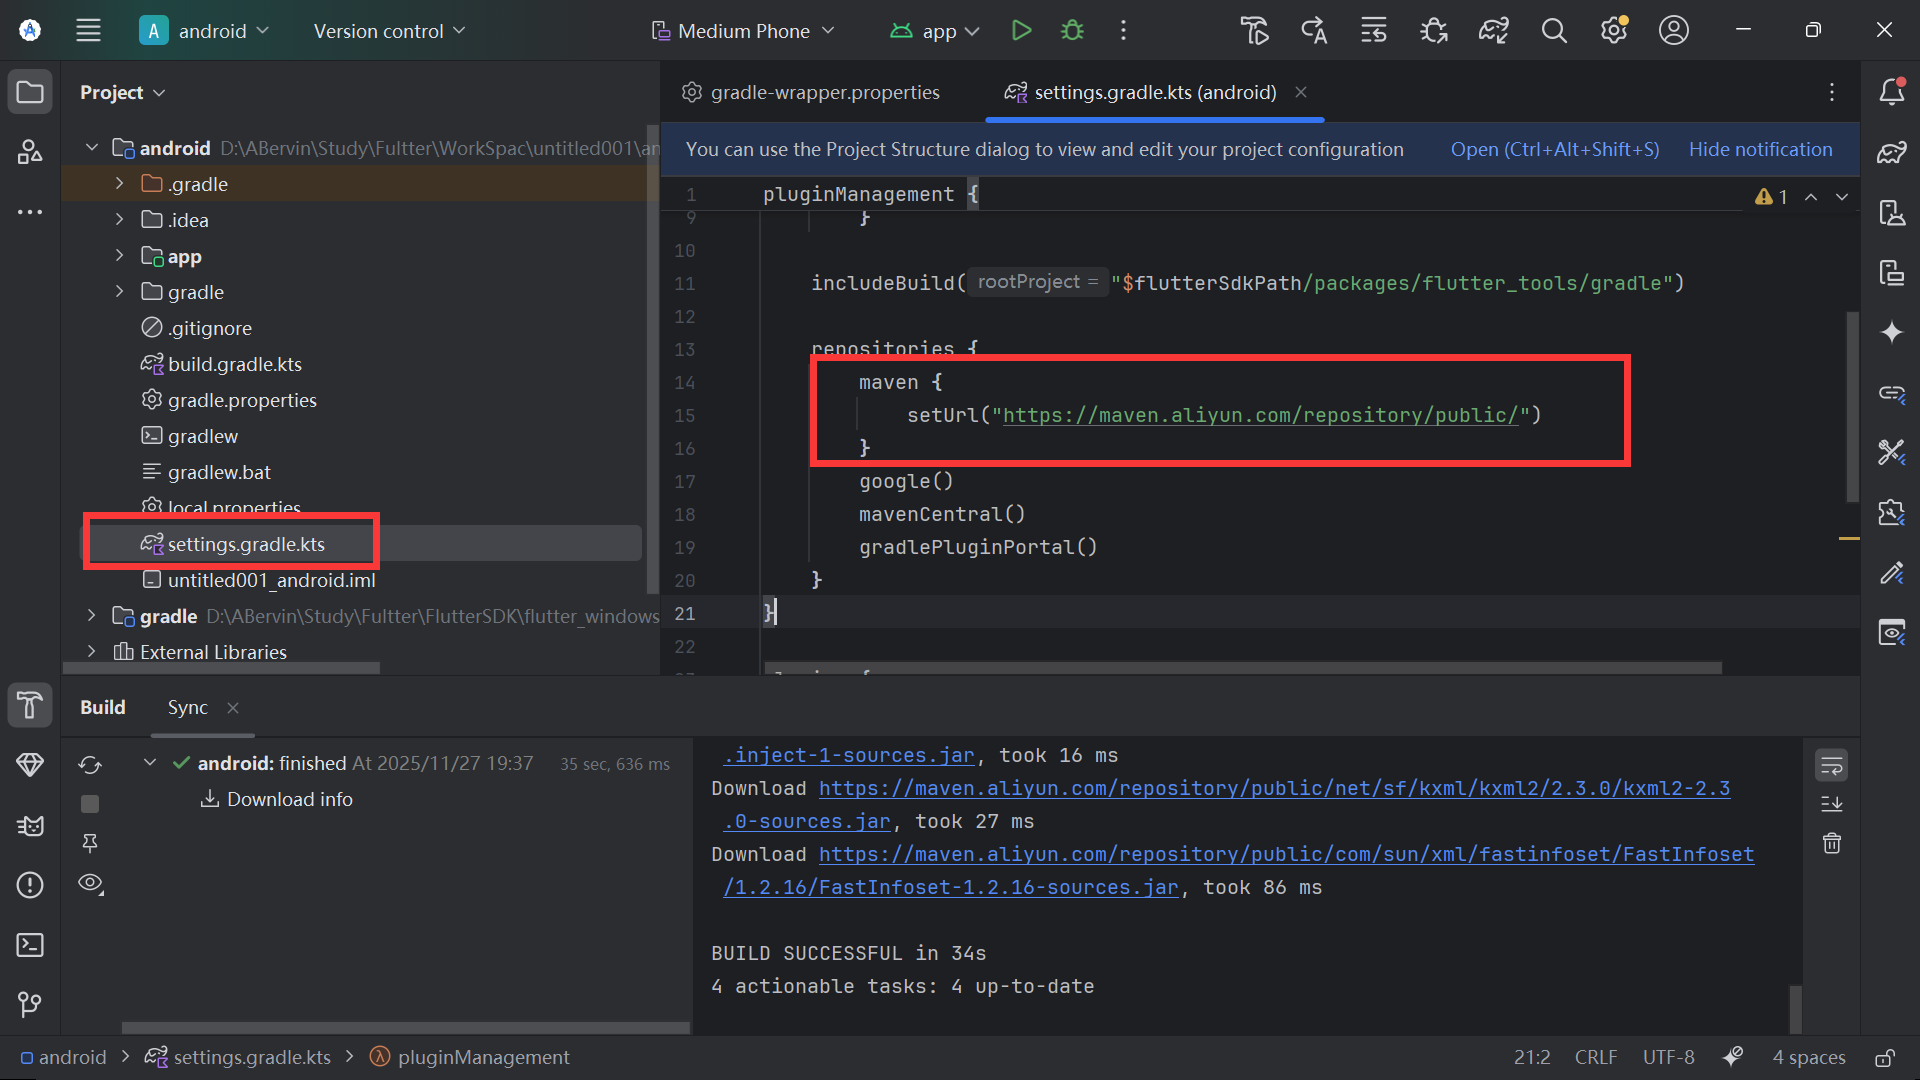The width and height of the screenshot is (1920, 1080).
Task: Click the Open Project Structure link
Action: [1554, 149]
